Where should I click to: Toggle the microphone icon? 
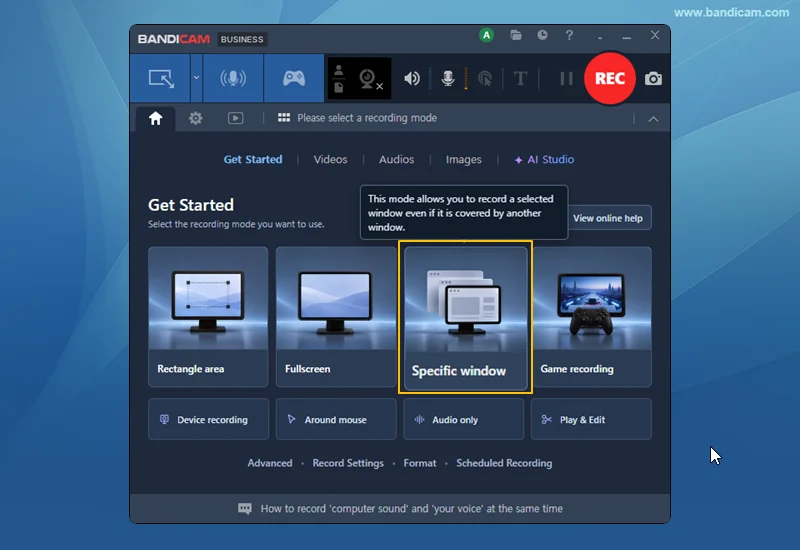click(x=448, y=79)
